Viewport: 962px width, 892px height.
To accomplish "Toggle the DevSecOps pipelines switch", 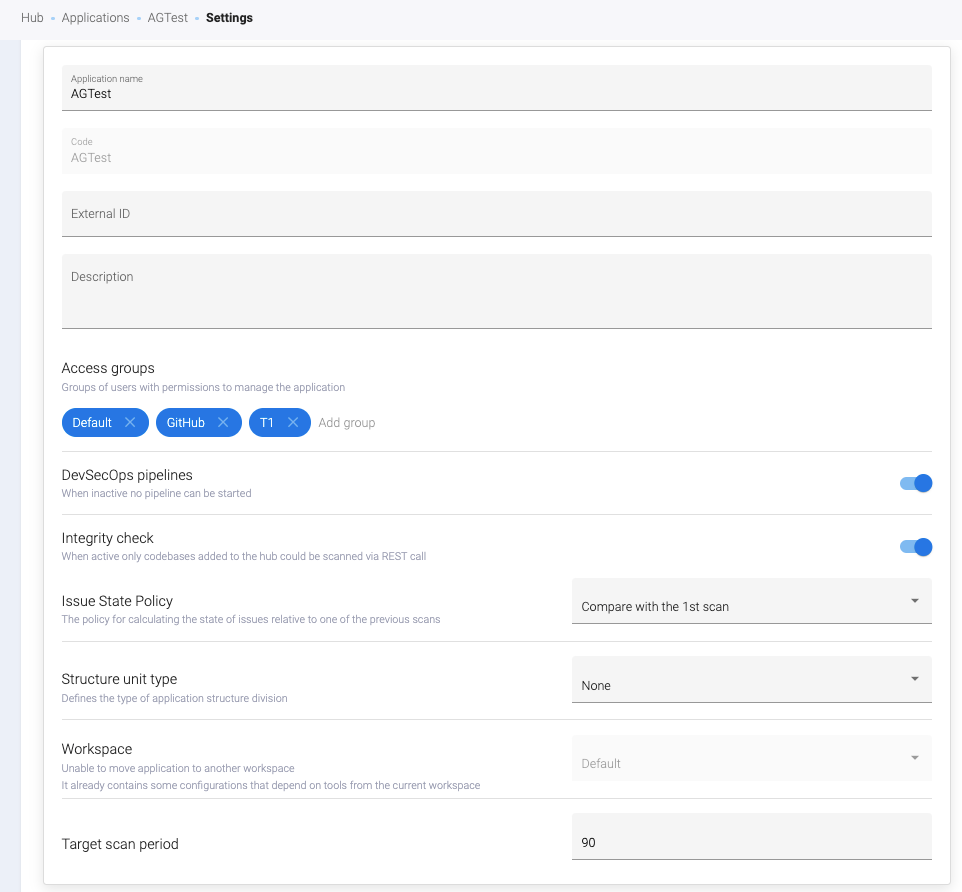I will 915,484.
